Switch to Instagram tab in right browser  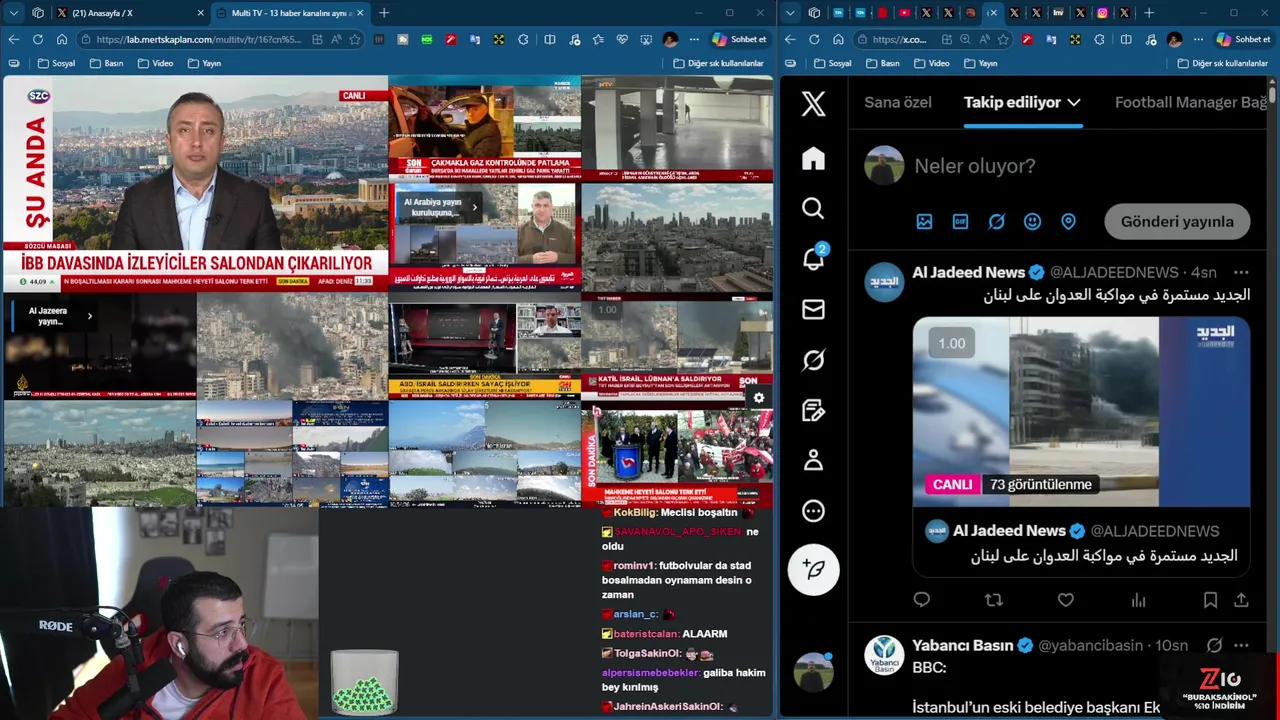coord(1102,13)
